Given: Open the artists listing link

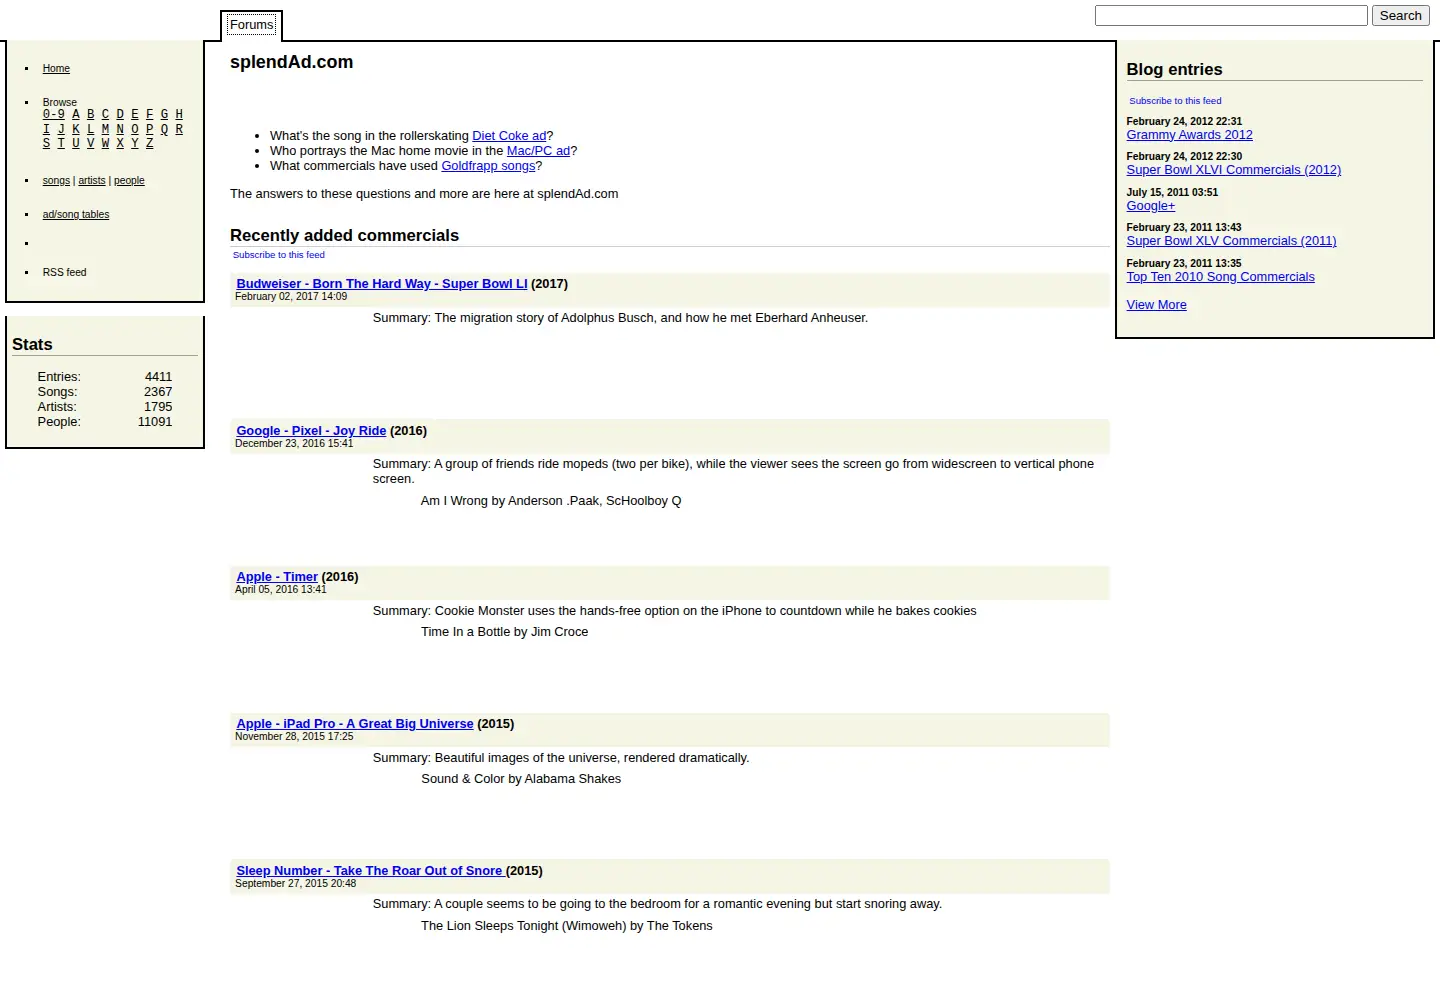Looking at the screenshot, I should pyautogui.click(x=92, y=181).
